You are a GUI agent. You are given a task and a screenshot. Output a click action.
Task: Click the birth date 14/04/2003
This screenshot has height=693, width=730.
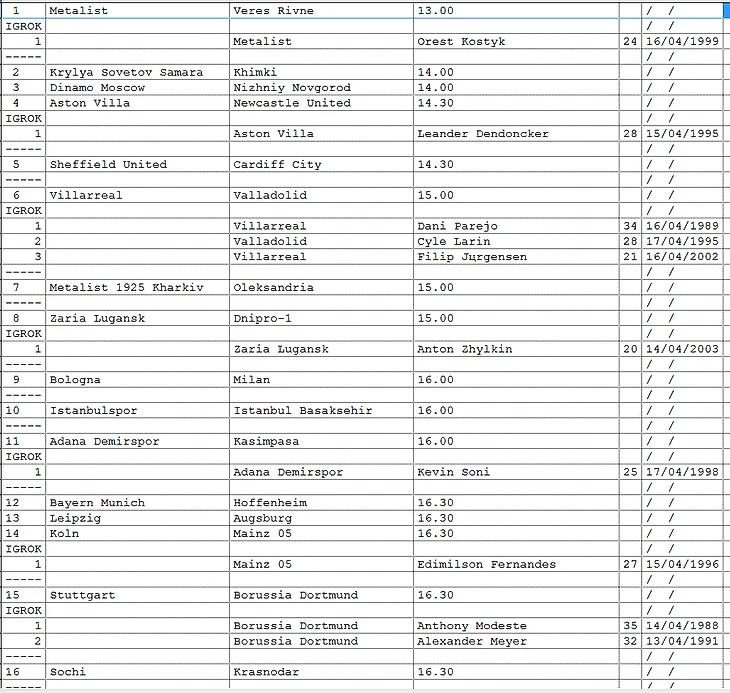point(682,349)
